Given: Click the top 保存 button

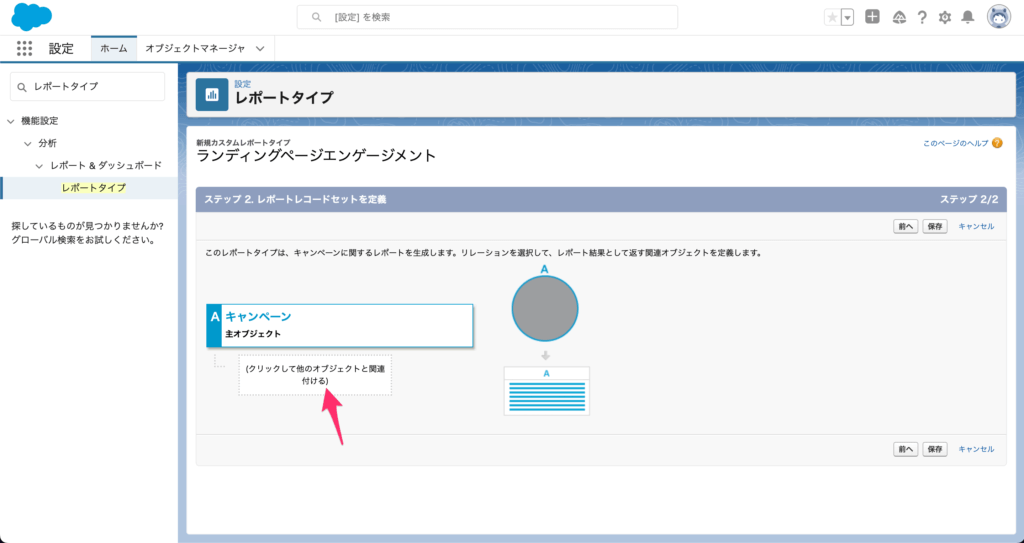Looking at the screenshot, I should [x=935, y=226].
